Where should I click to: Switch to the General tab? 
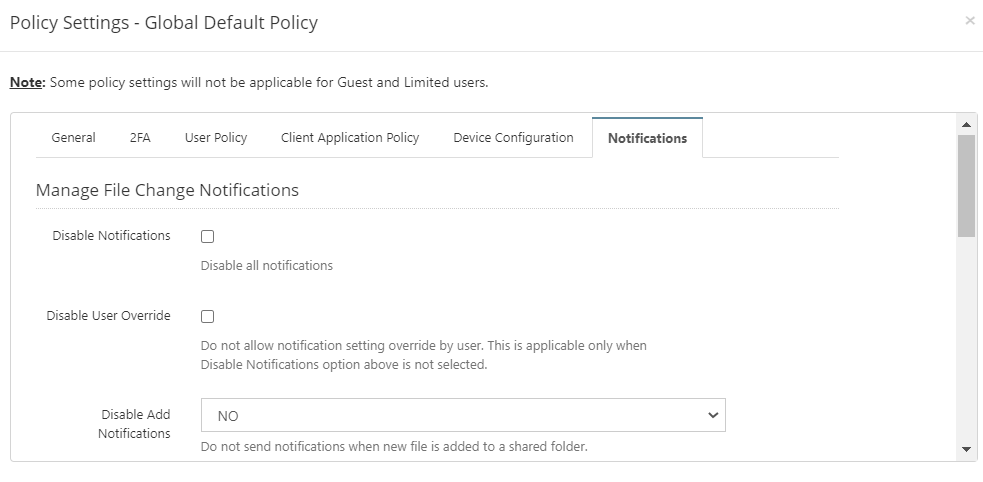73,137
